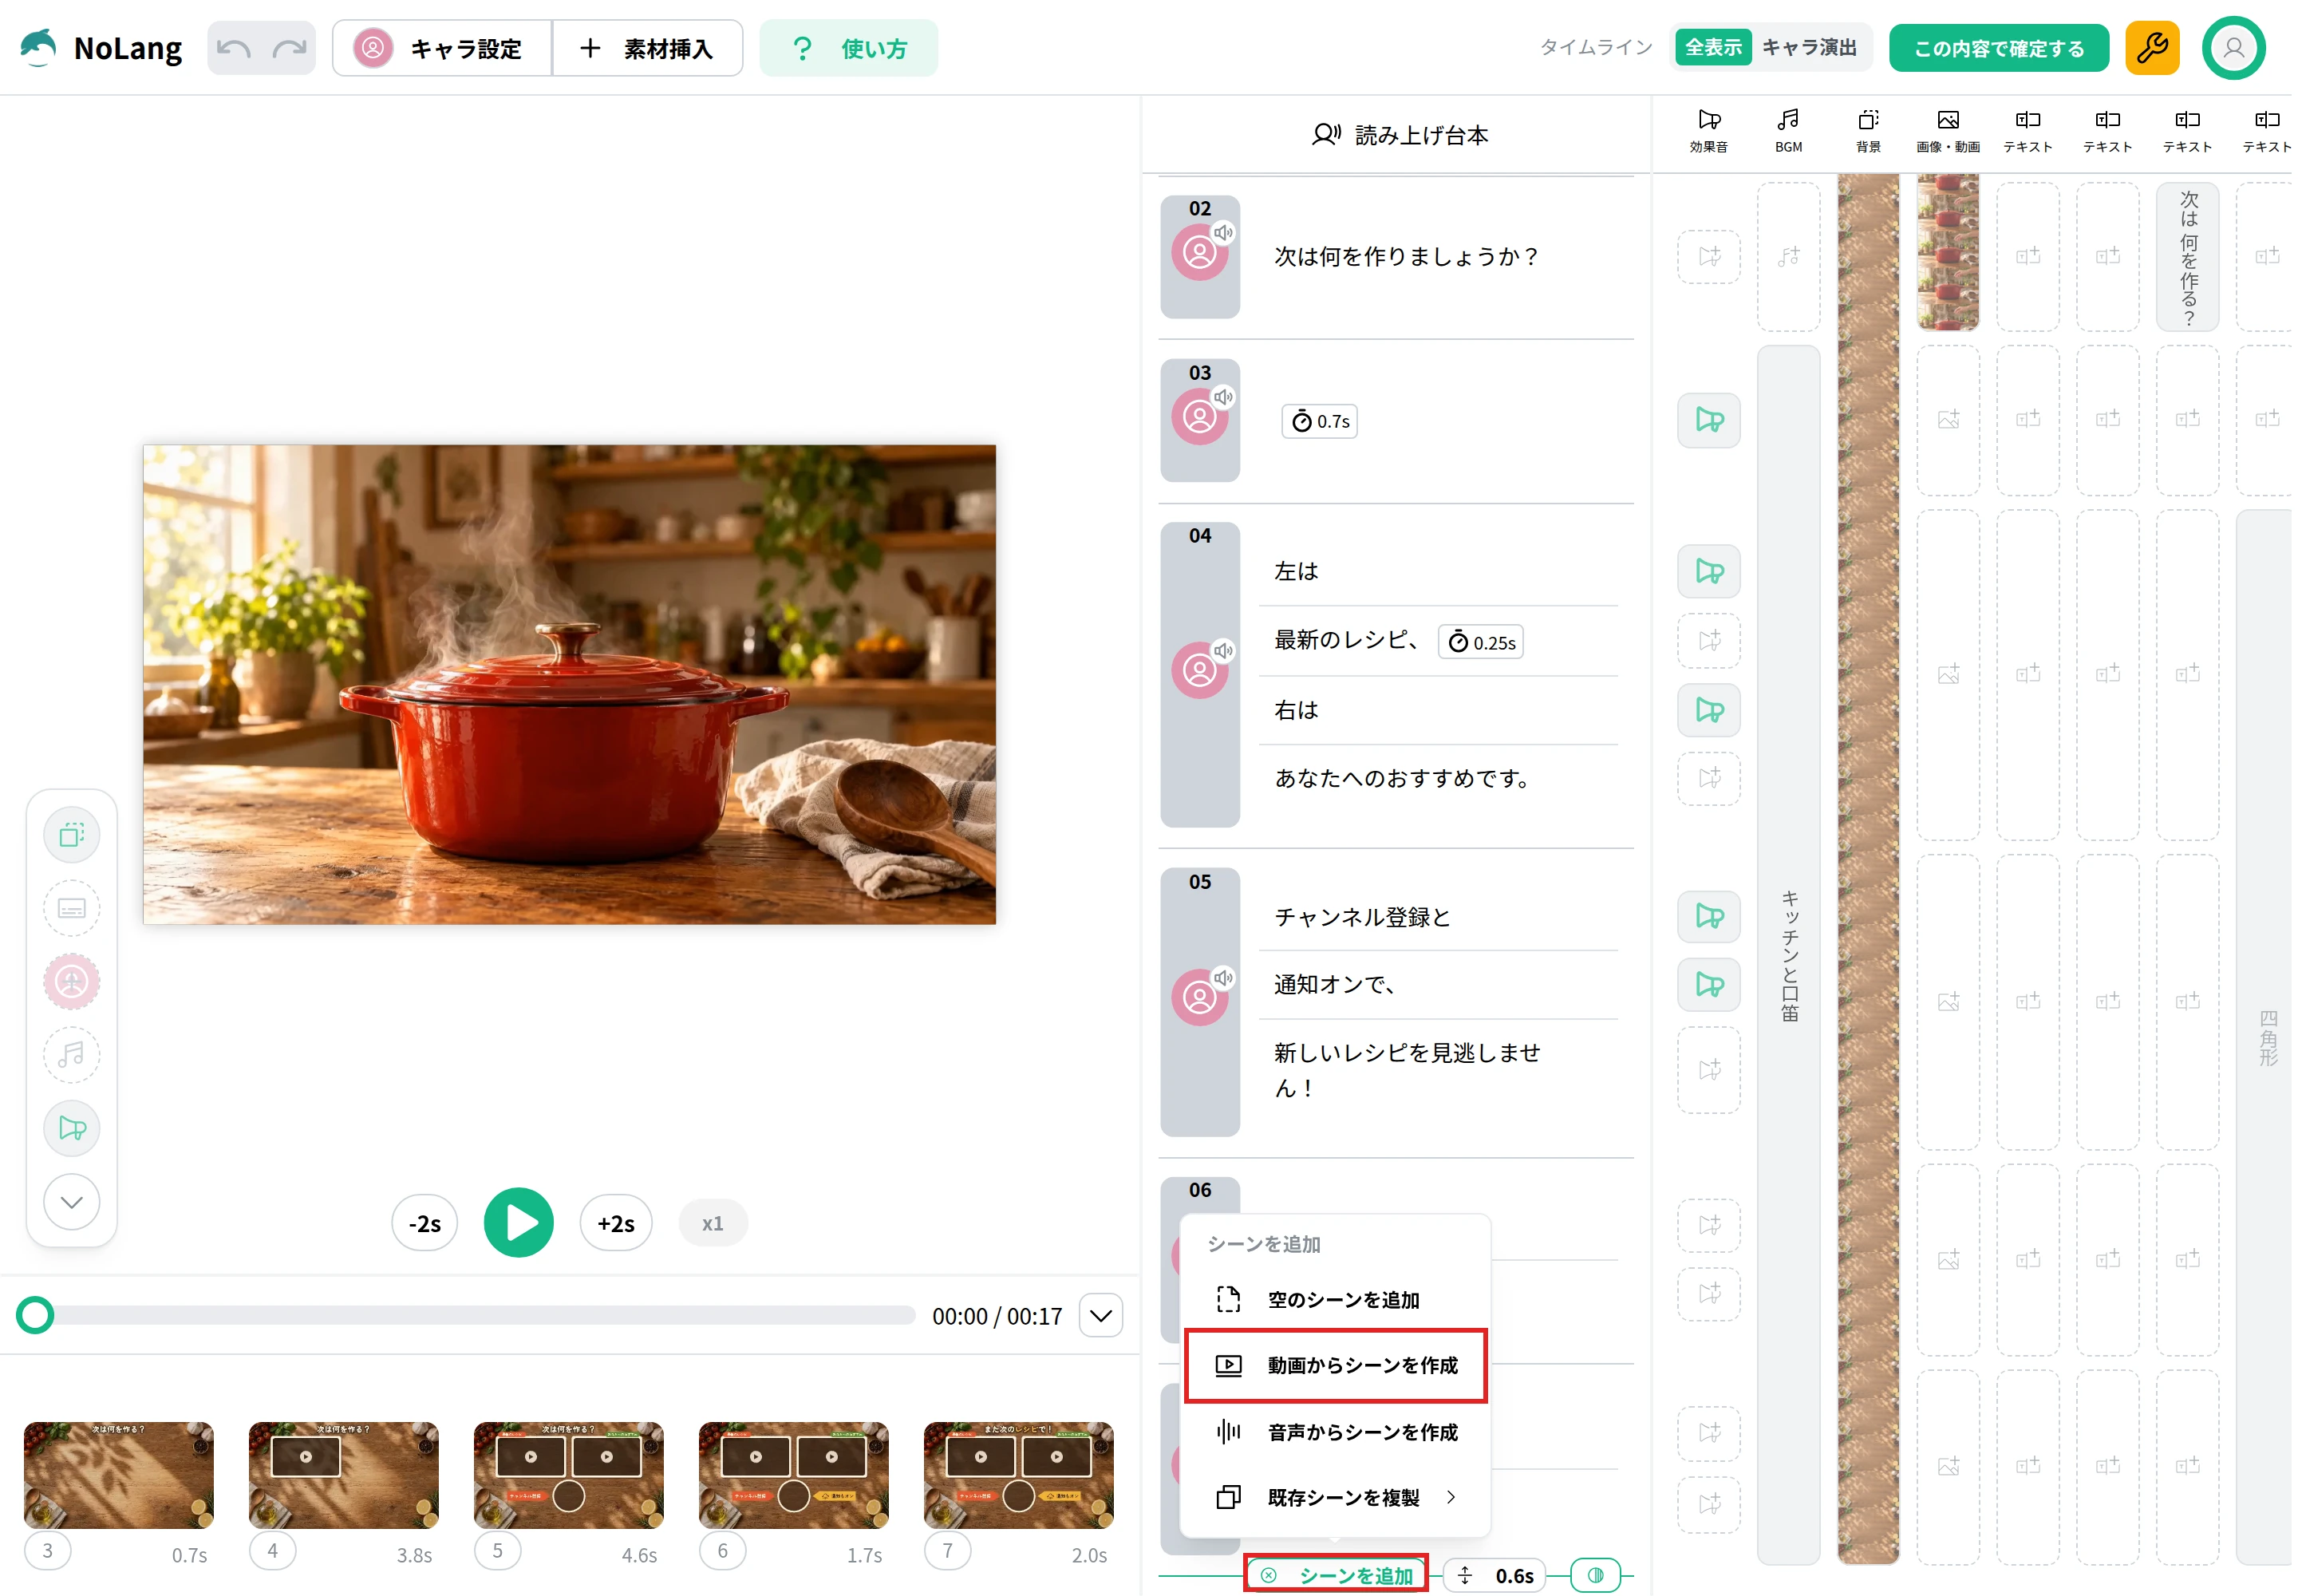Open the orange wrench settings button

click(x=2151, y=48)
